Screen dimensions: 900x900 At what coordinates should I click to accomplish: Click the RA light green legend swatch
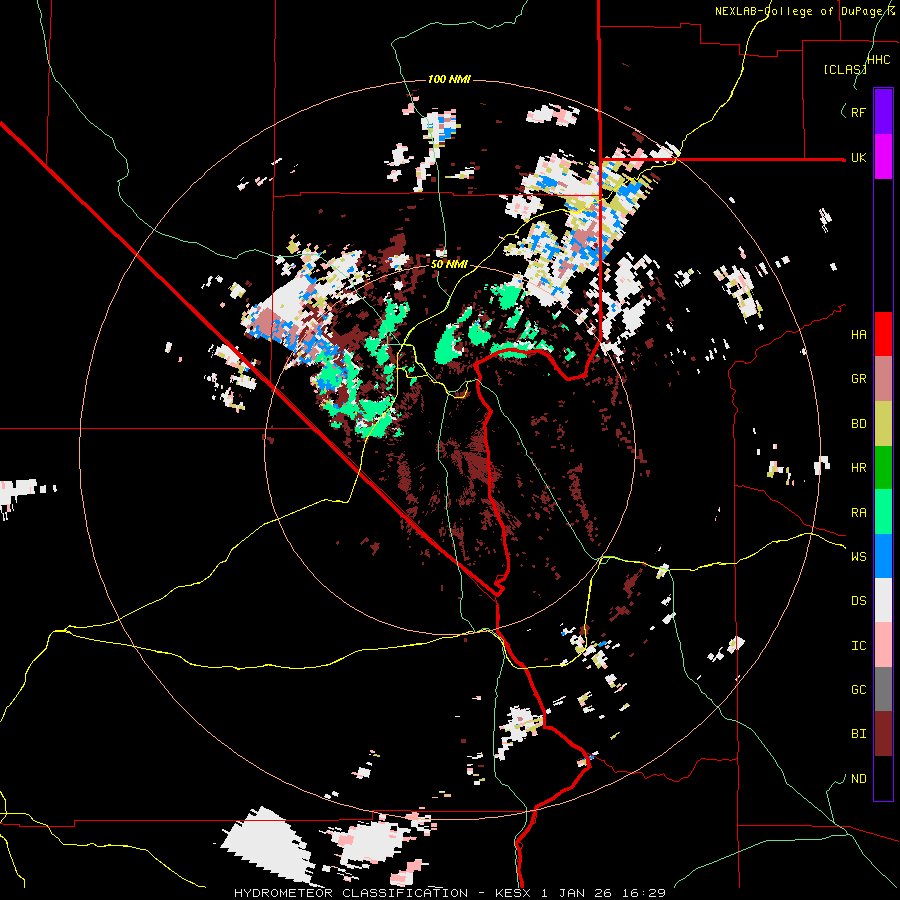point(883,512)
